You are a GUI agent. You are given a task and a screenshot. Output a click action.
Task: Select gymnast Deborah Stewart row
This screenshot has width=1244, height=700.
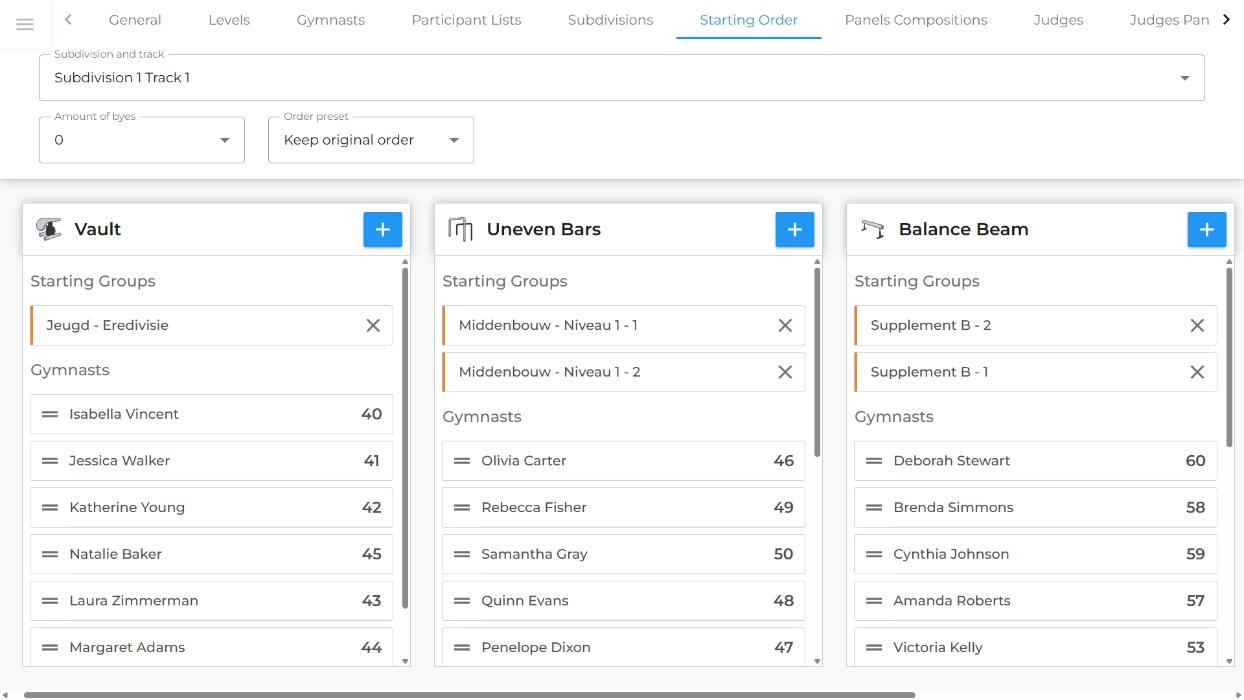tap(1035, 461)
